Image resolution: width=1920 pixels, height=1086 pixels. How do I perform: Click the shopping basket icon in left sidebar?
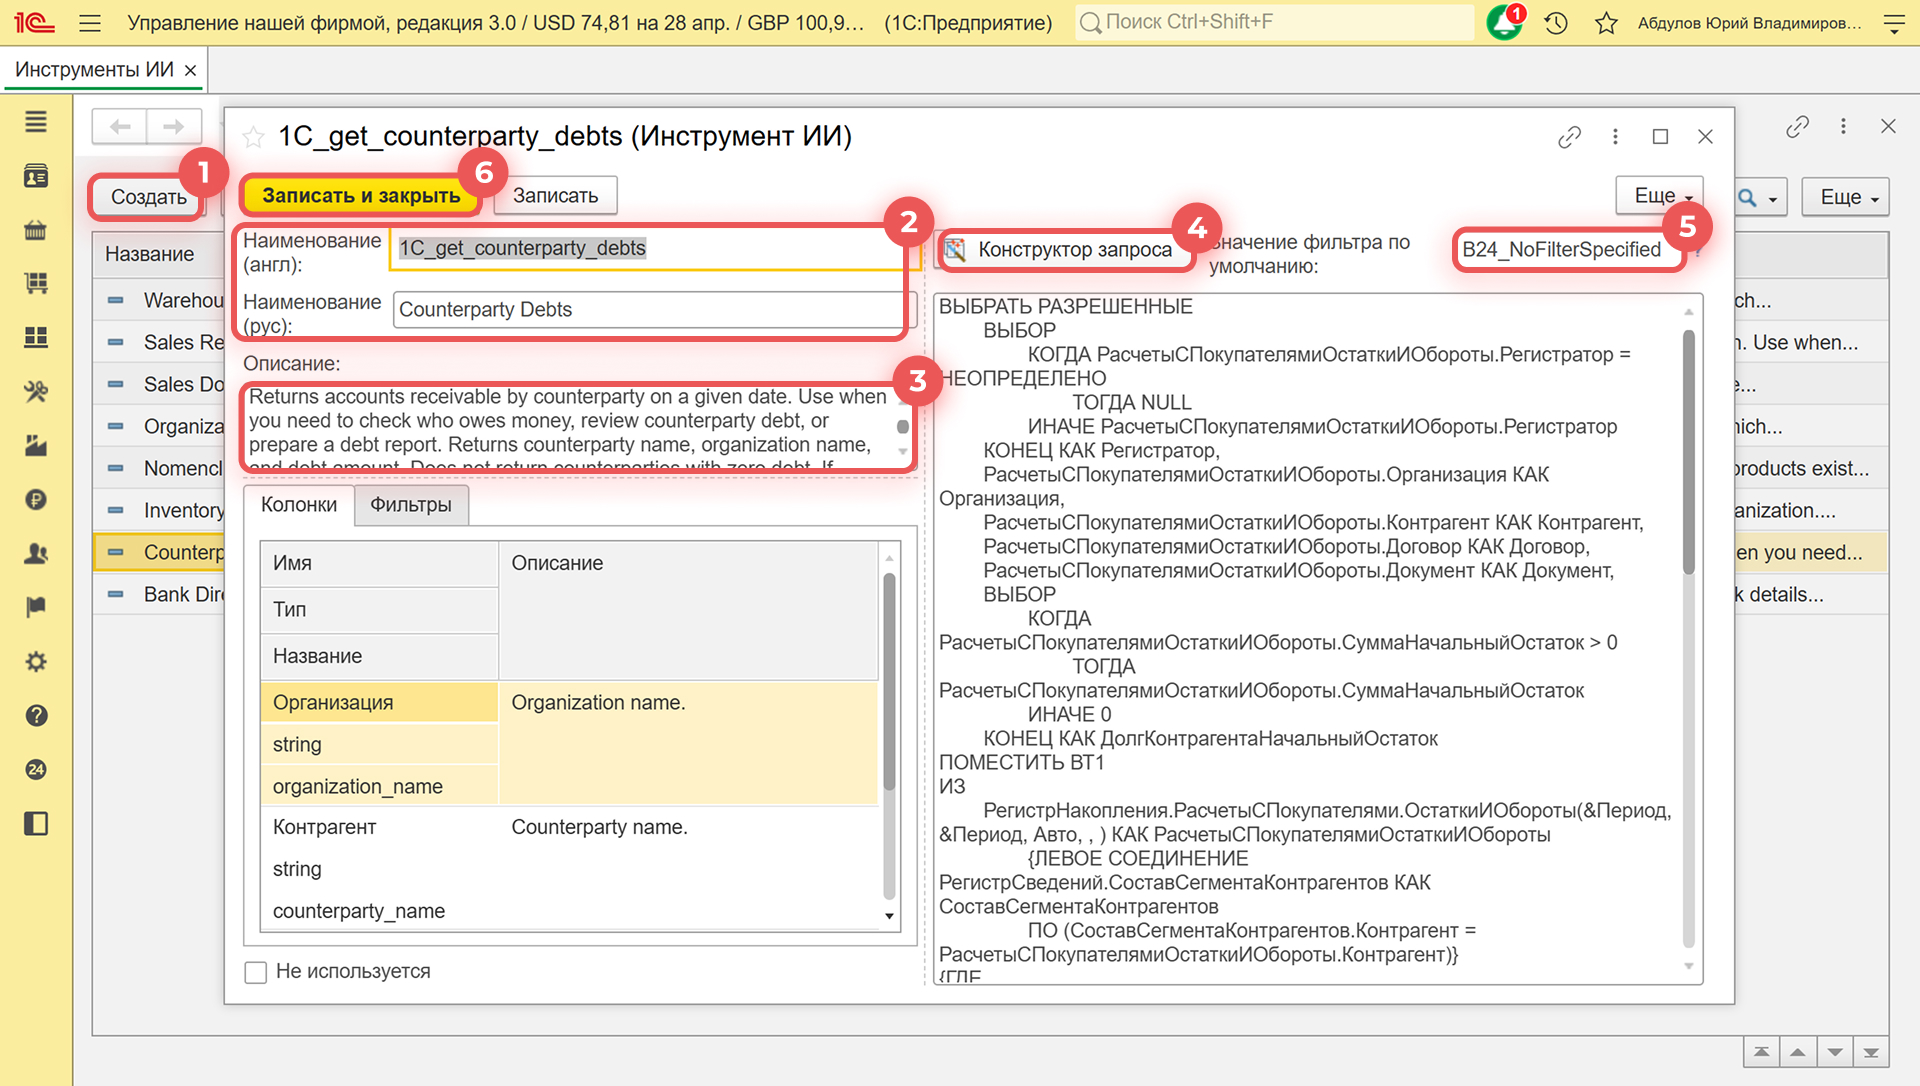point(36,230)
